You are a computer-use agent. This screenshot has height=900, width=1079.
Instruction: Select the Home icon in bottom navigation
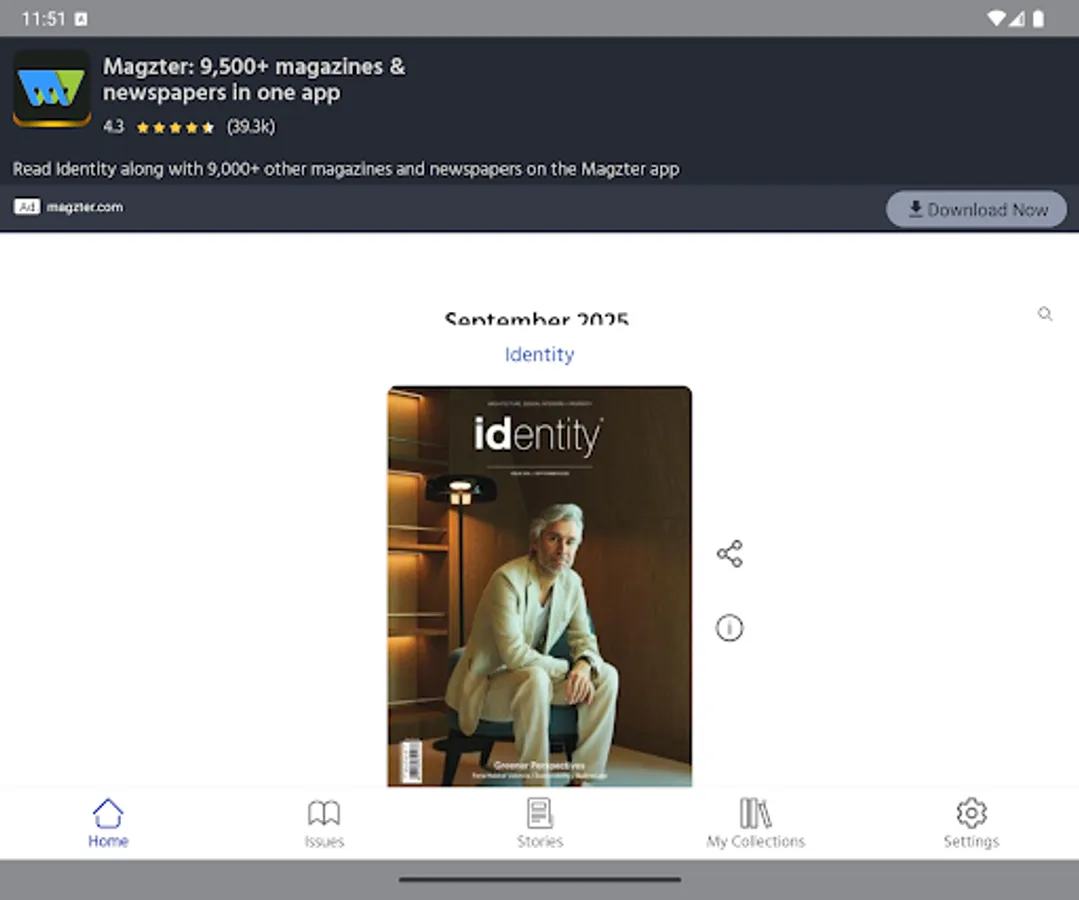pos(108,812)
